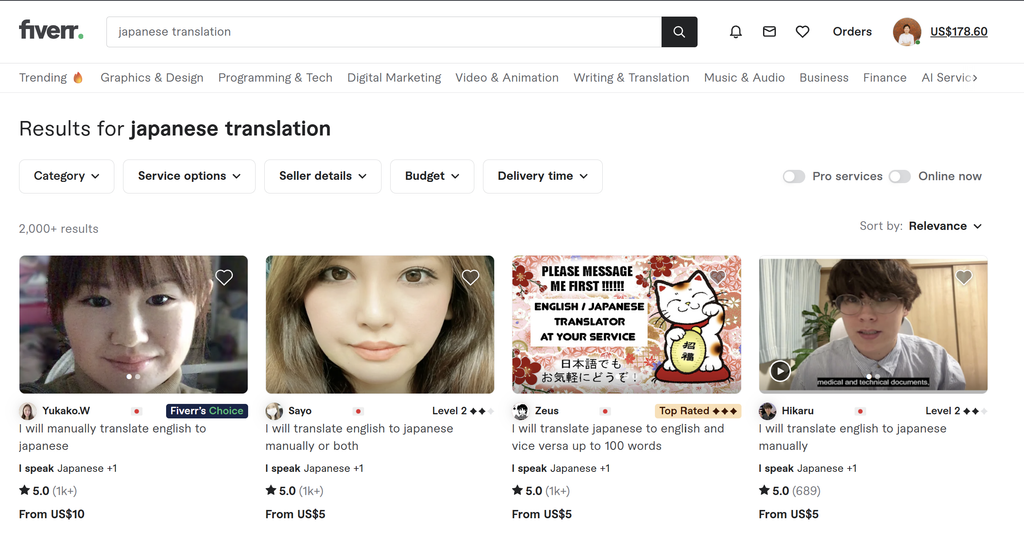The height and width of the screenshot is (534, 1024).
Task: Click Japan flag next to Yukako.W
Action: (x=136, y=411)
